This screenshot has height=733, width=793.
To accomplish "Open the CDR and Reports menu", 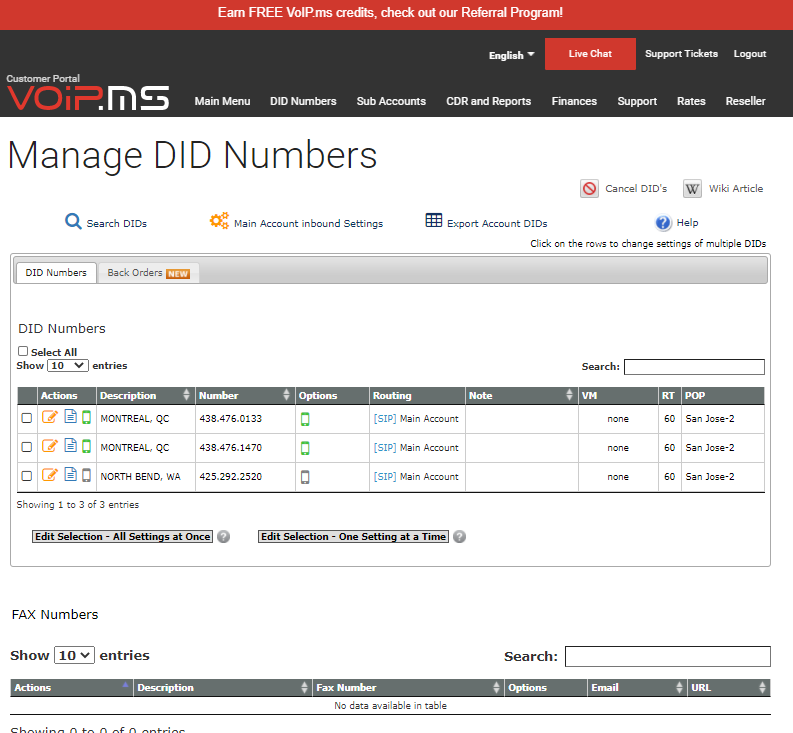I will click(488, 101).
